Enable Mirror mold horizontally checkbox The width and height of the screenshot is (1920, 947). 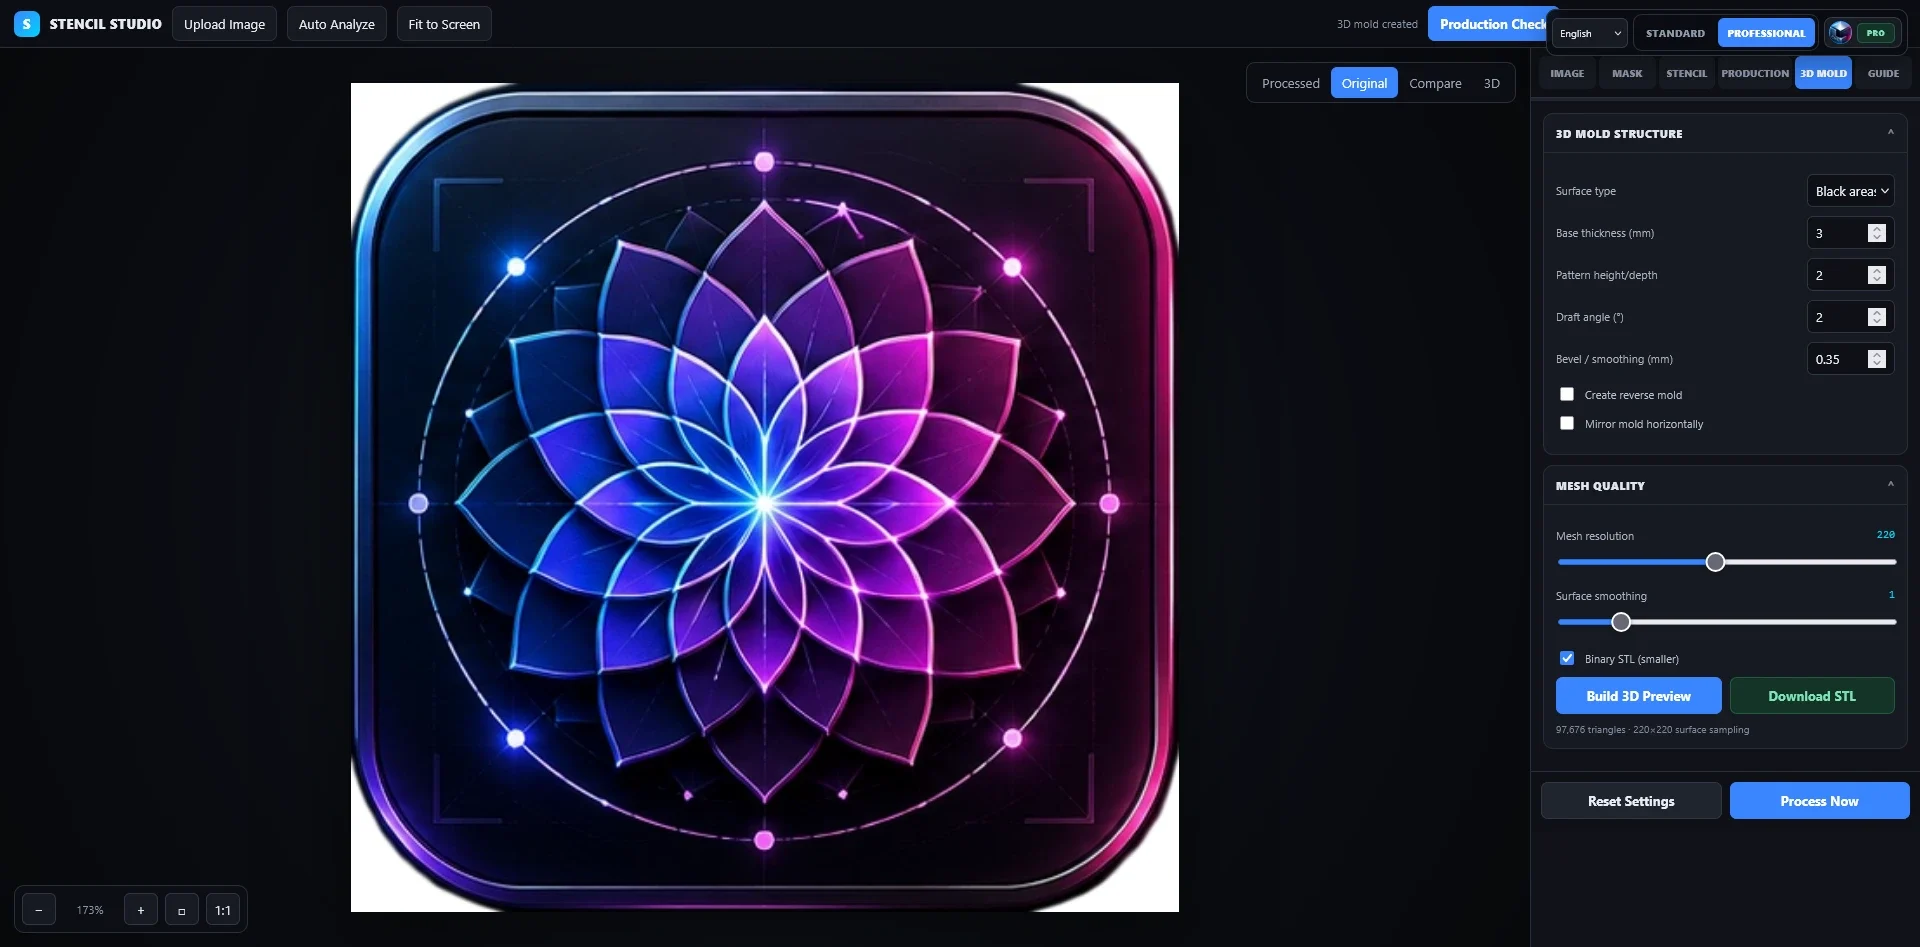[x=1567, y=424]
